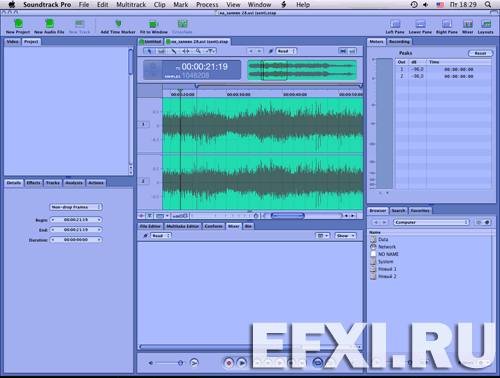The width and height of the screenshot is (500, 378).
Task: Adjust the monitor volume slider in transport
Action: [x=170, y=363]
